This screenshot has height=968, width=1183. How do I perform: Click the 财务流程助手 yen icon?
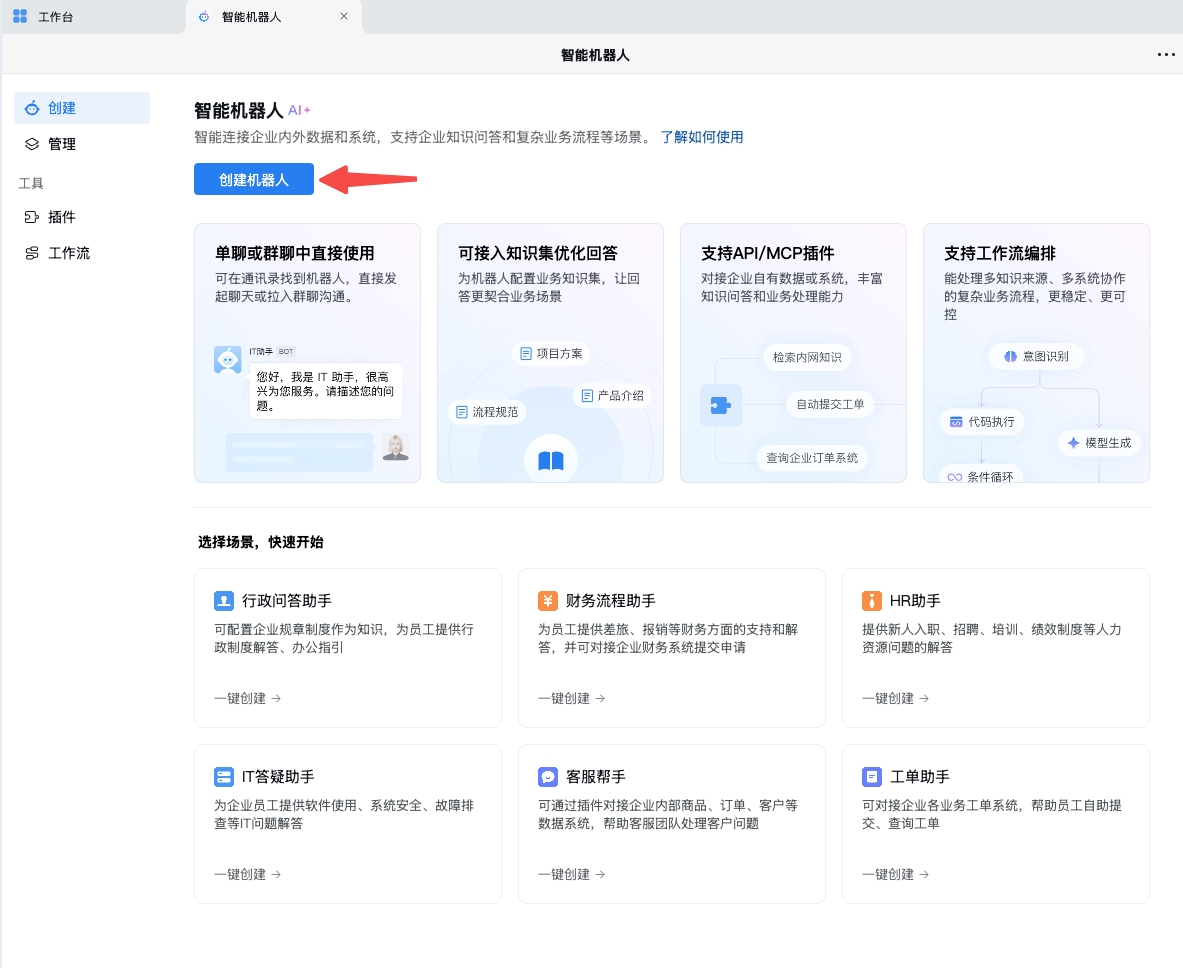pyautogui.click(x=548, y=601)
